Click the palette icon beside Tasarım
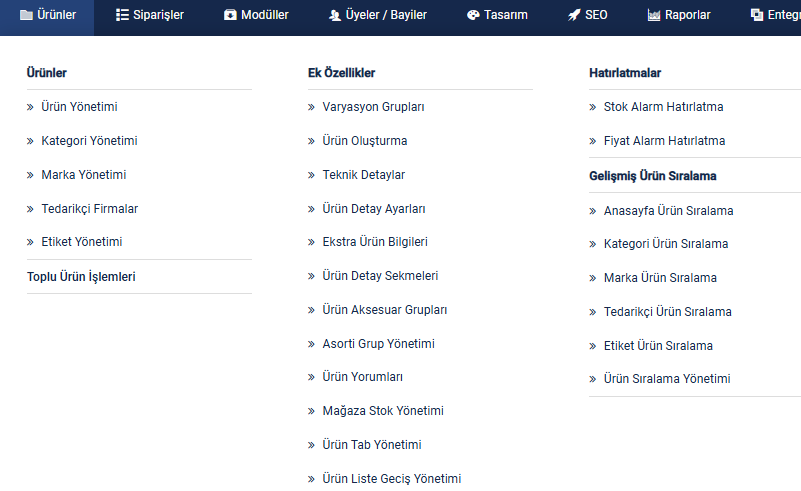 pyautogui.click(x=473, y=15)
